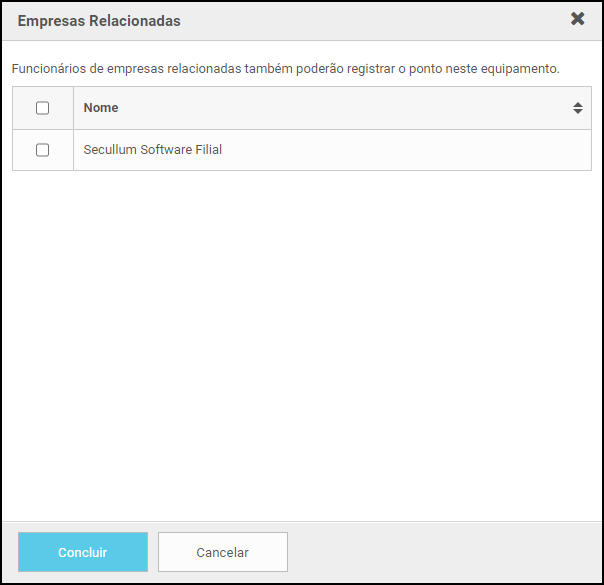
Task: Check the Secullum Software Filial checkbox
Action: [43, 150]
